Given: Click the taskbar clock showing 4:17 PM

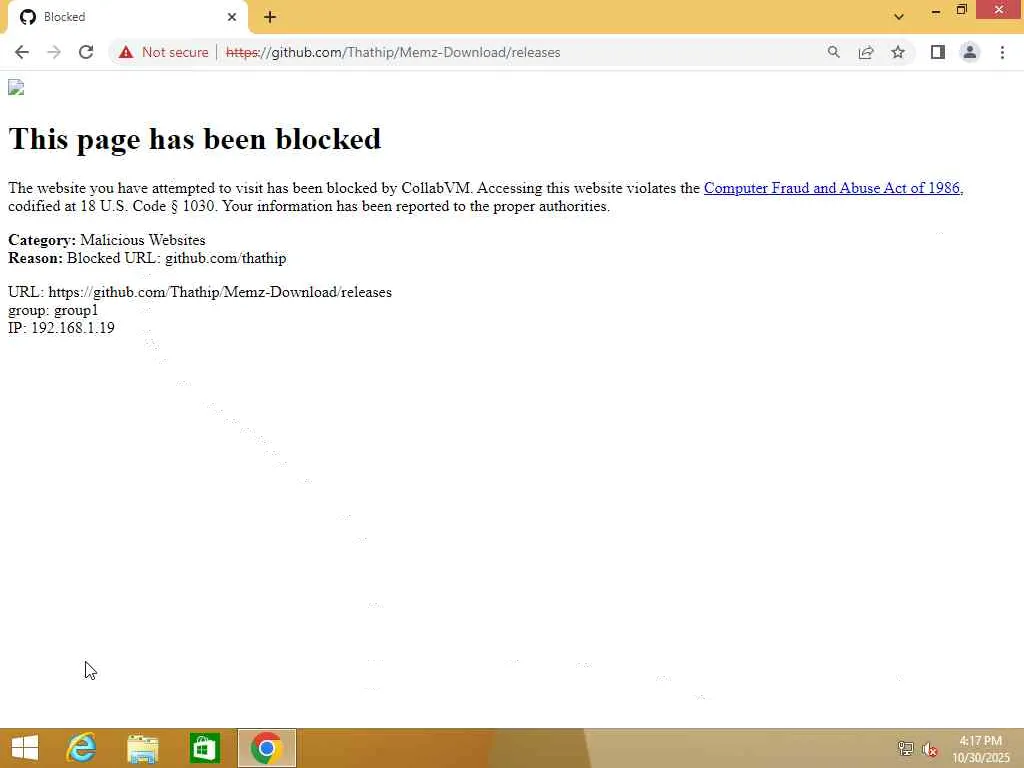Looking at the screenshot, I should pyautogui.click(x=981, y=749).
